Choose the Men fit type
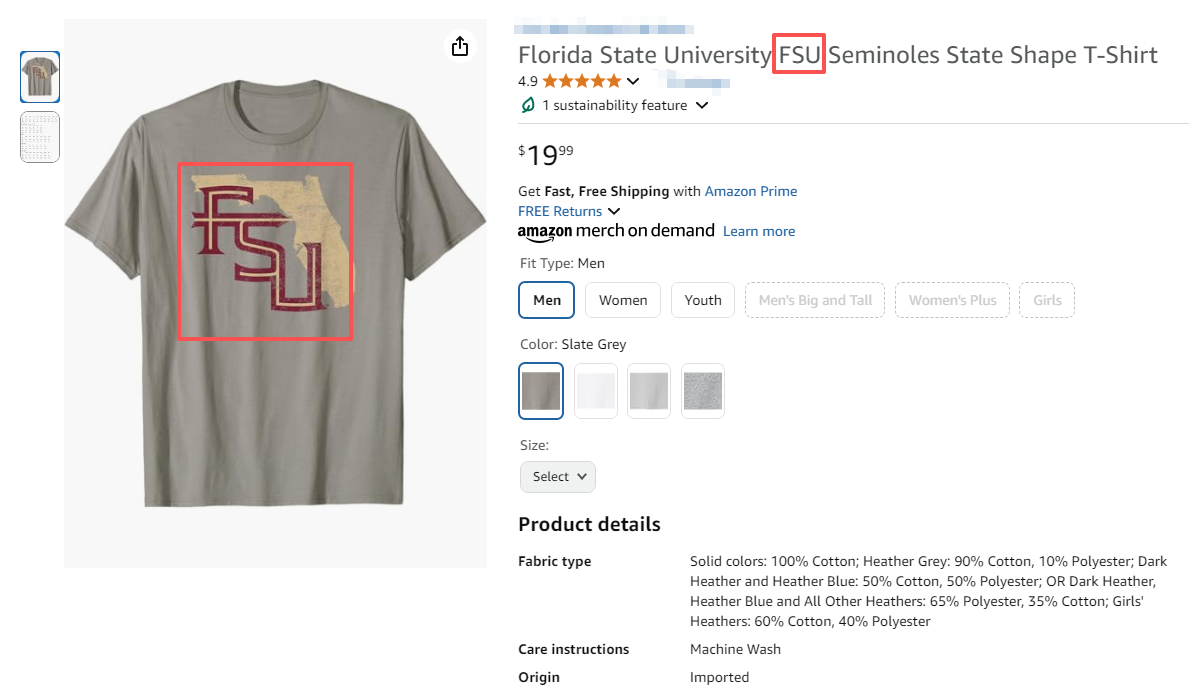 click(547, 300)
